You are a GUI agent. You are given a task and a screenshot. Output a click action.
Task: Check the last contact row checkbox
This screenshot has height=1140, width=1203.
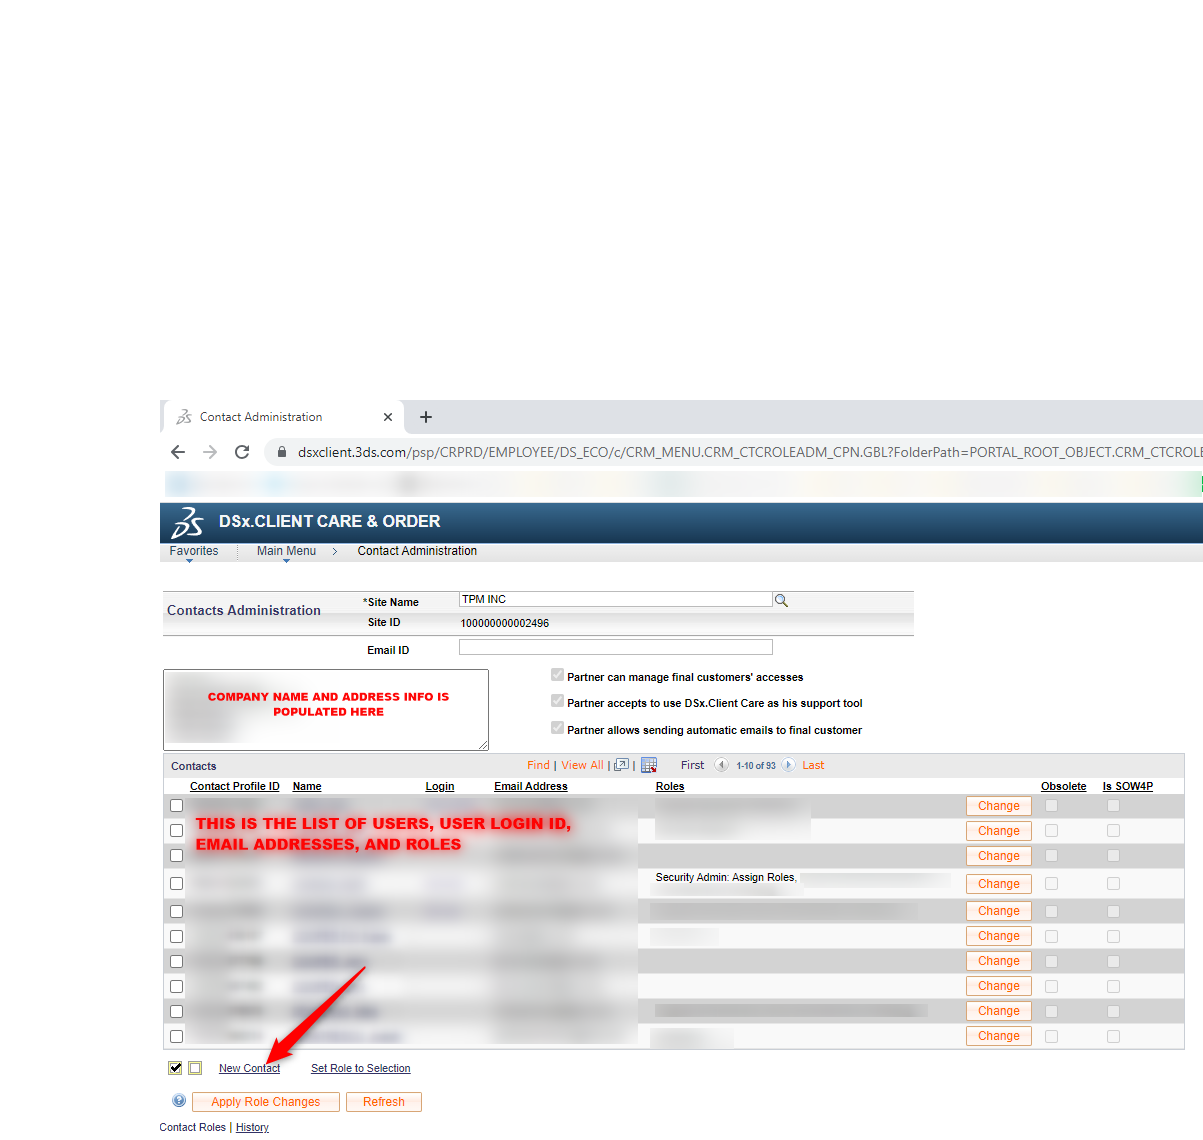[177, 1037]
